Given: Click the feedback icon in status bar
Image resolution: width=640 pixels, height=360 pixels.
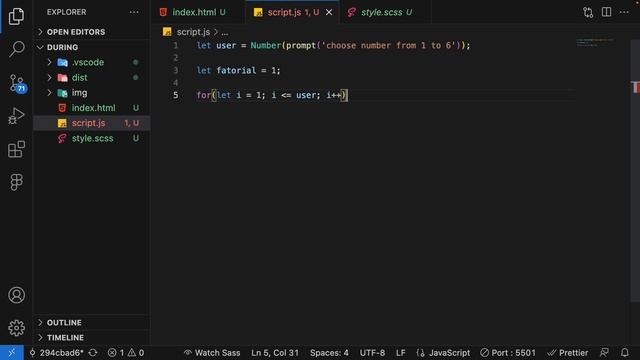Looking at the screenshot, I should [604, 353].
